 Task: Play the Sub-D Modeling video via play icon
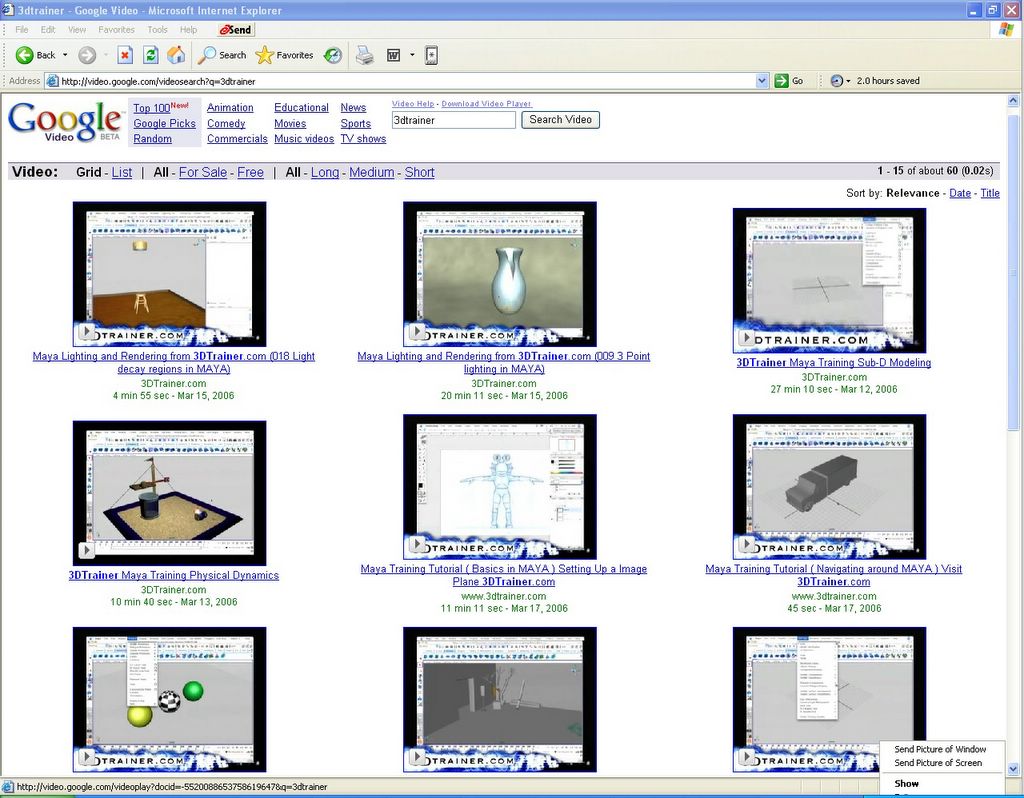click(x=747, y=338)
